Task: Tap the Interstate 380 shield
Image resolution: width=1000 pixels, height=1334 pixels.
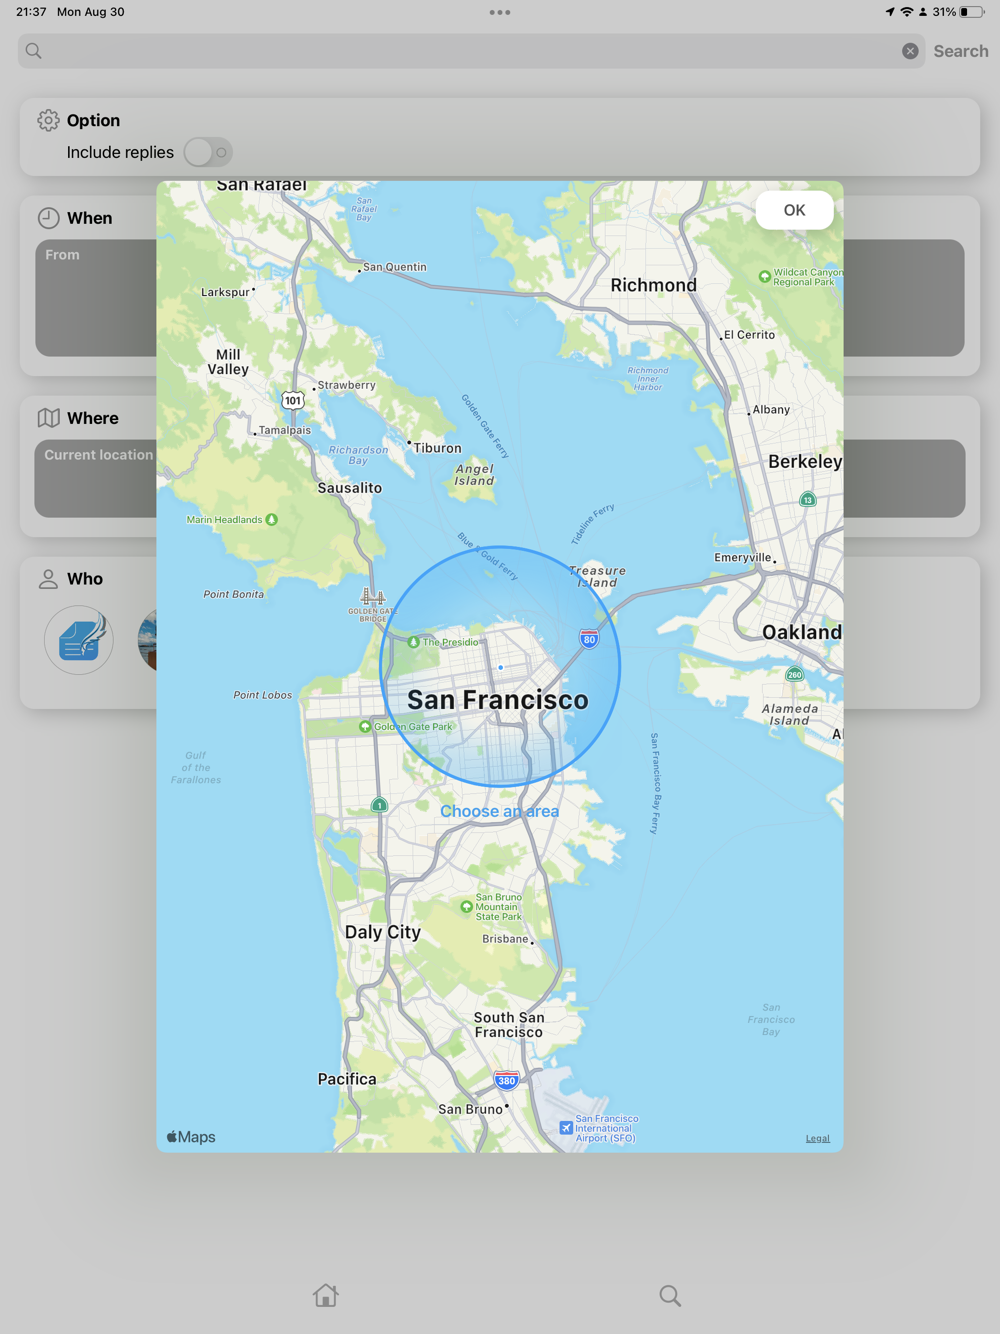Action: point(507,1080)
